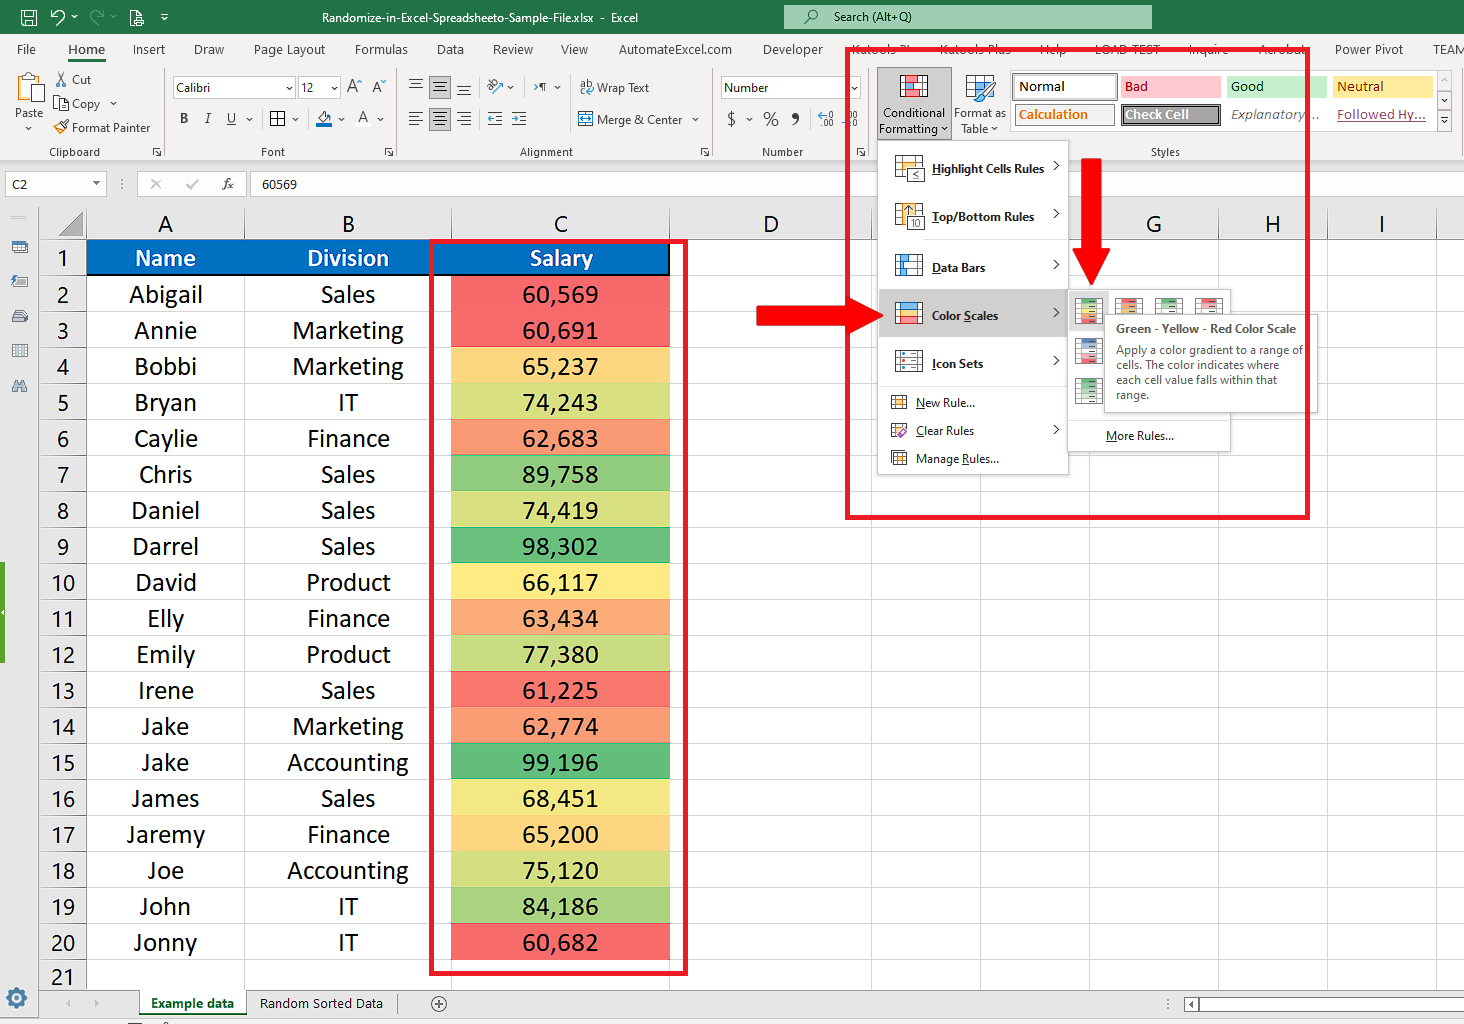This screenshot has height=1024, width=1464.
Task: Click the Save icon in title bar
Action: [29, 17]
